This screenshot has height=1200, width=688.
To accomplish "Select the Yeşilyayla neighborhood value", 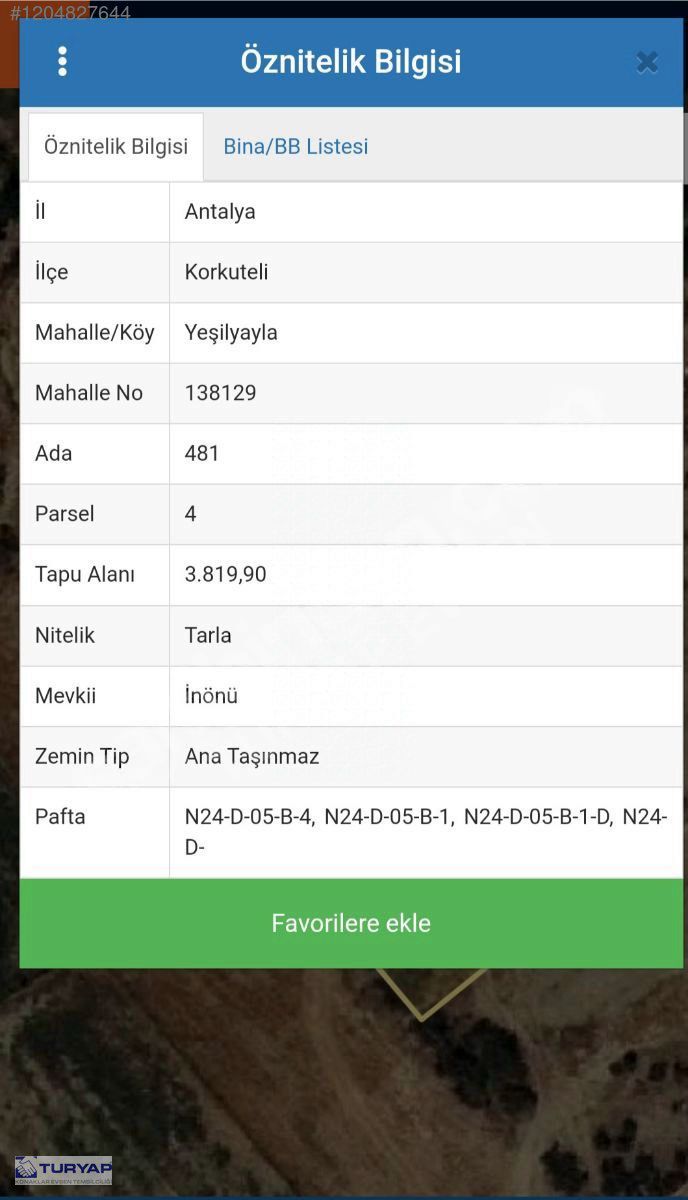I will pyautogui.click(x=231, y=333).
